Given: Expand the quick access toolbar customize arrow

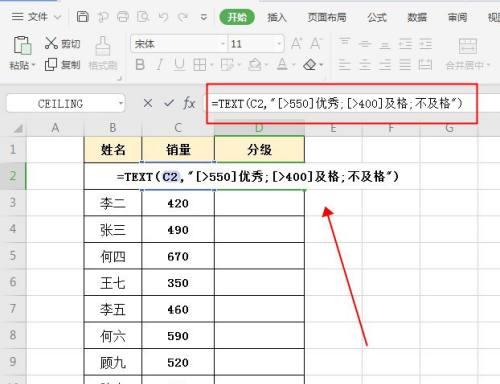Looking at the screenshot, I should (204, 17).
